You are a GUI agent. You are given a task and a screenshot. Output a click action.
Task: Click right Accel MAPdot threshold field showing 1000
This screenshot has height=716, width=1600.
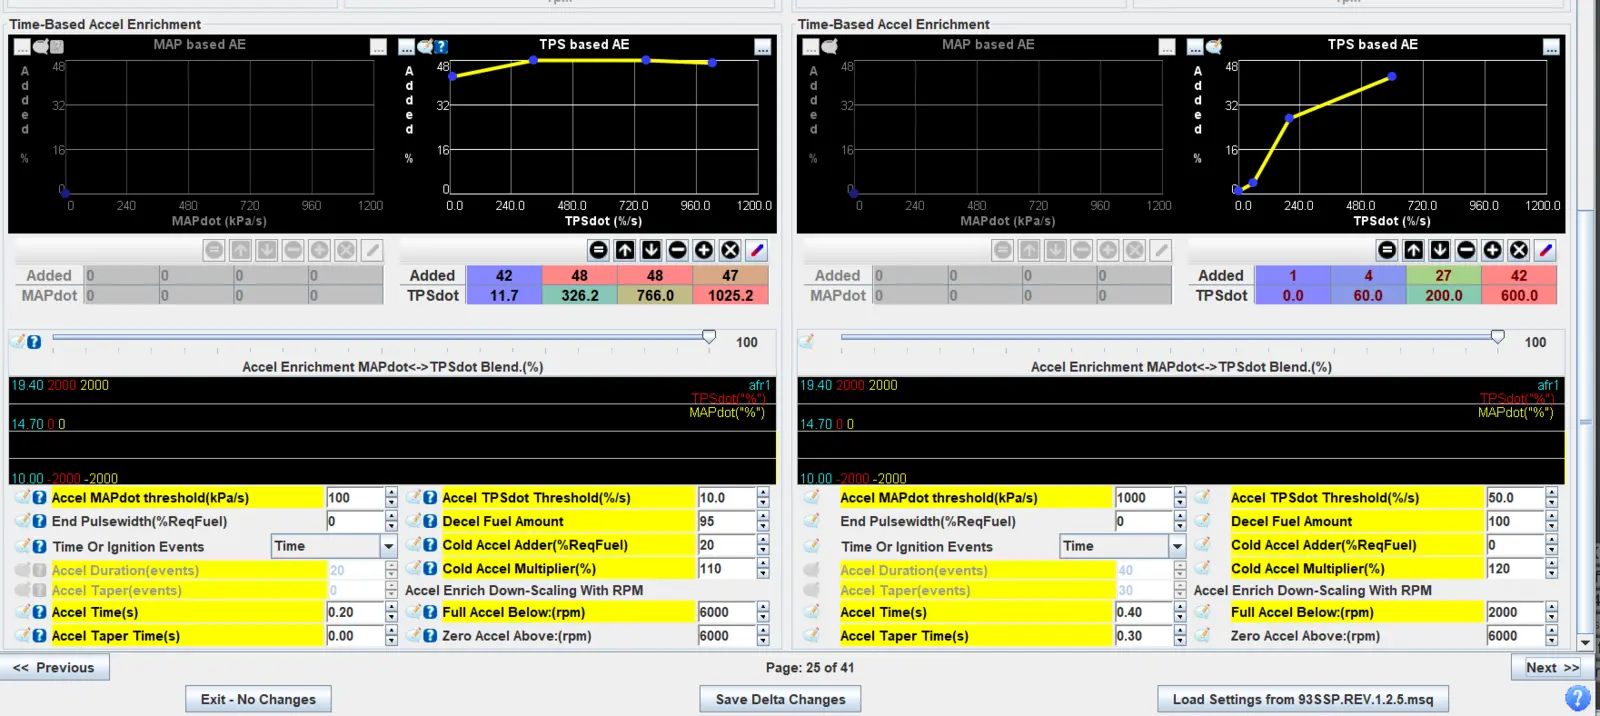coord(1144,497)
